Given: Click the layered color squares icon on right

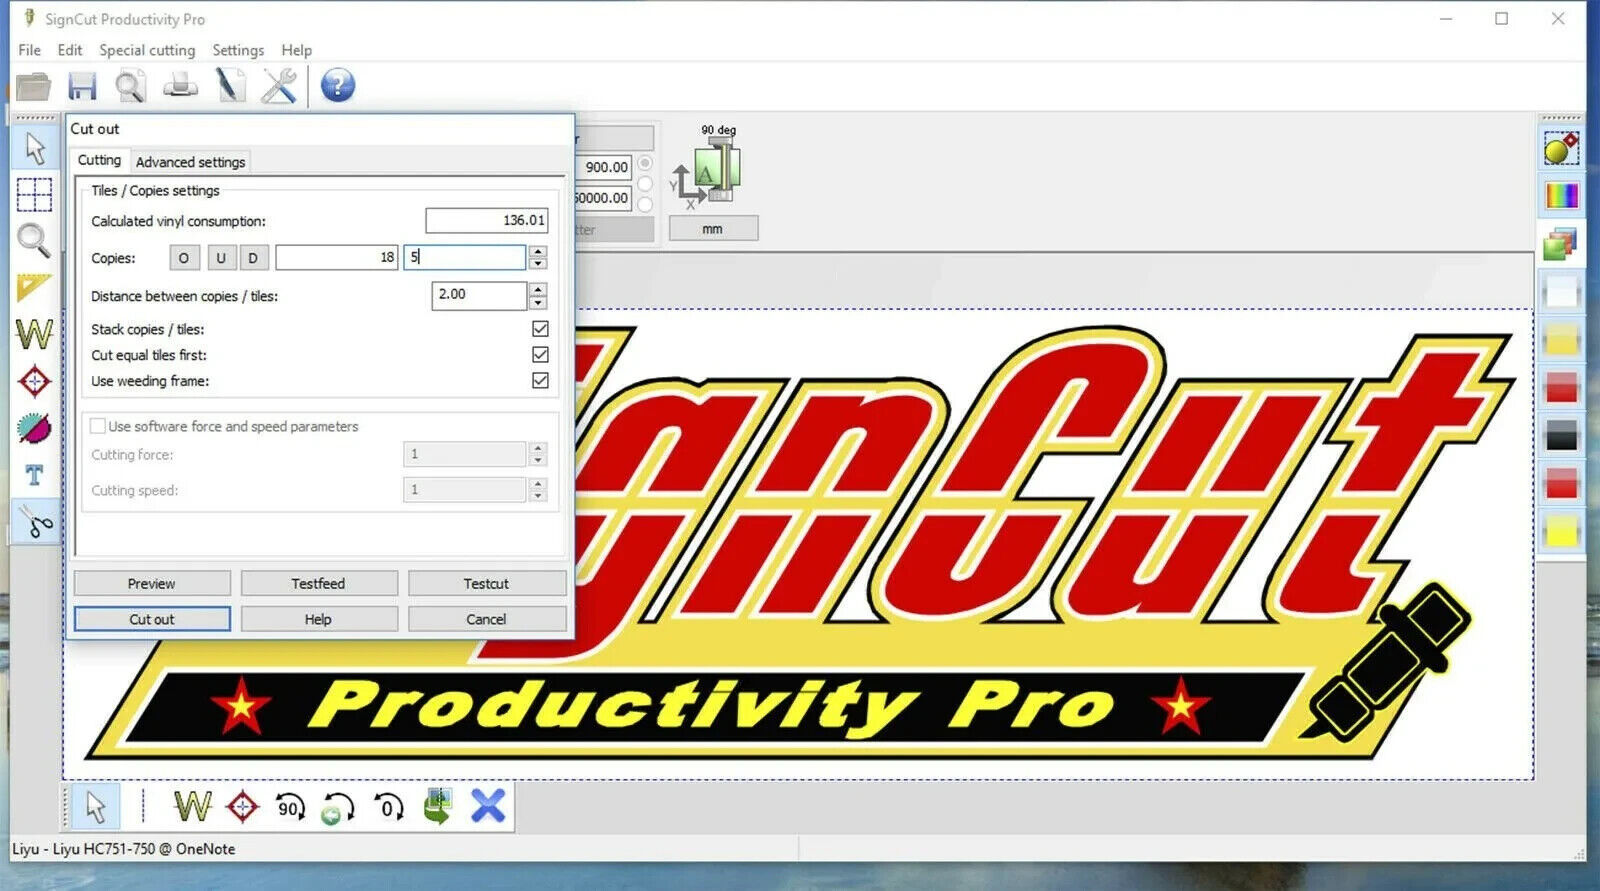Looking at the screenshot, I should point(1560,243).
